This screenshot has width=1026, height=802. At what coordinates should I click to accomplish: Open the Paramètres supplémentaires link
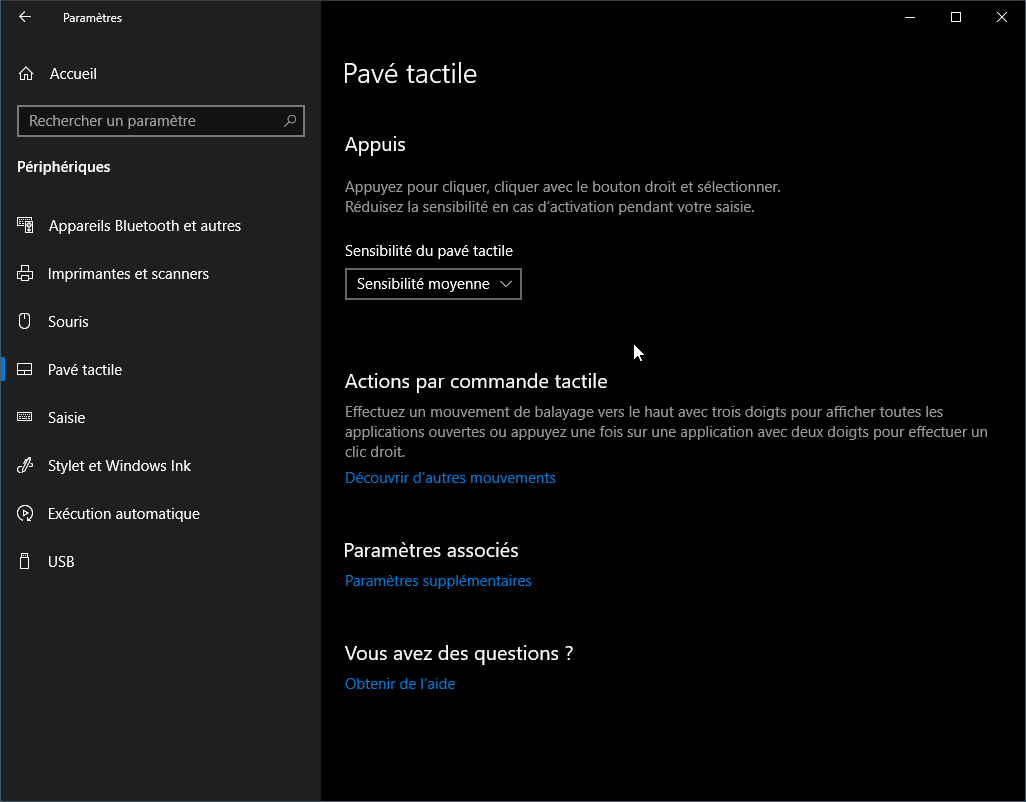(x=438, y=581)
